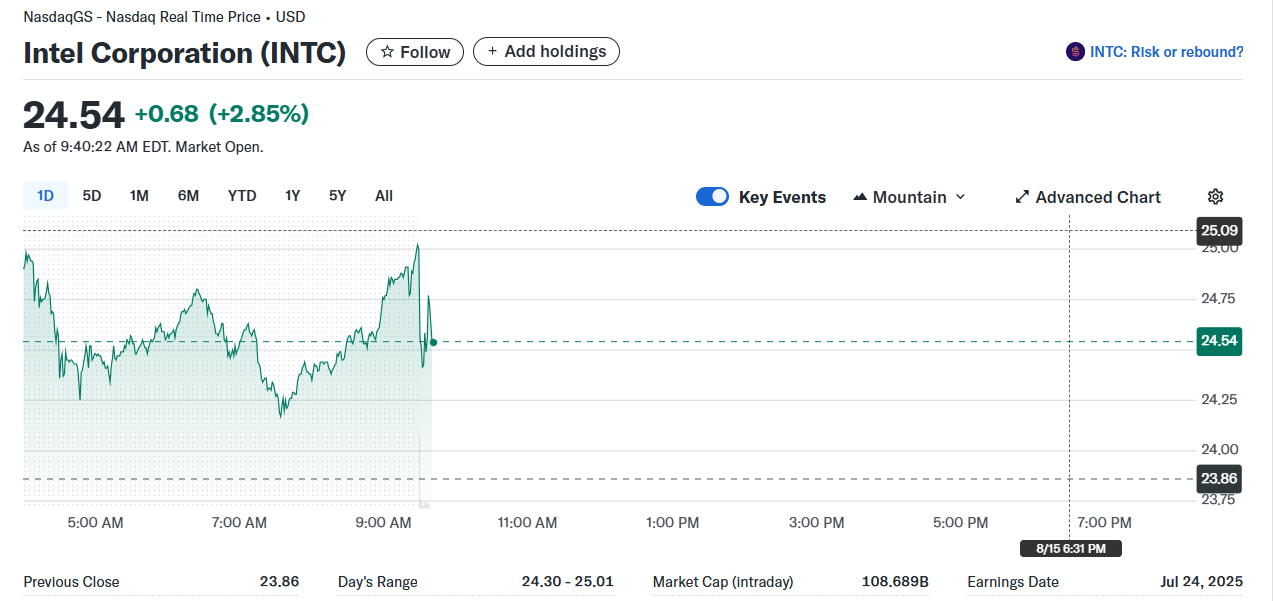Open the Advanced Chart view
1273x601 pixels.
[1088, 197]
